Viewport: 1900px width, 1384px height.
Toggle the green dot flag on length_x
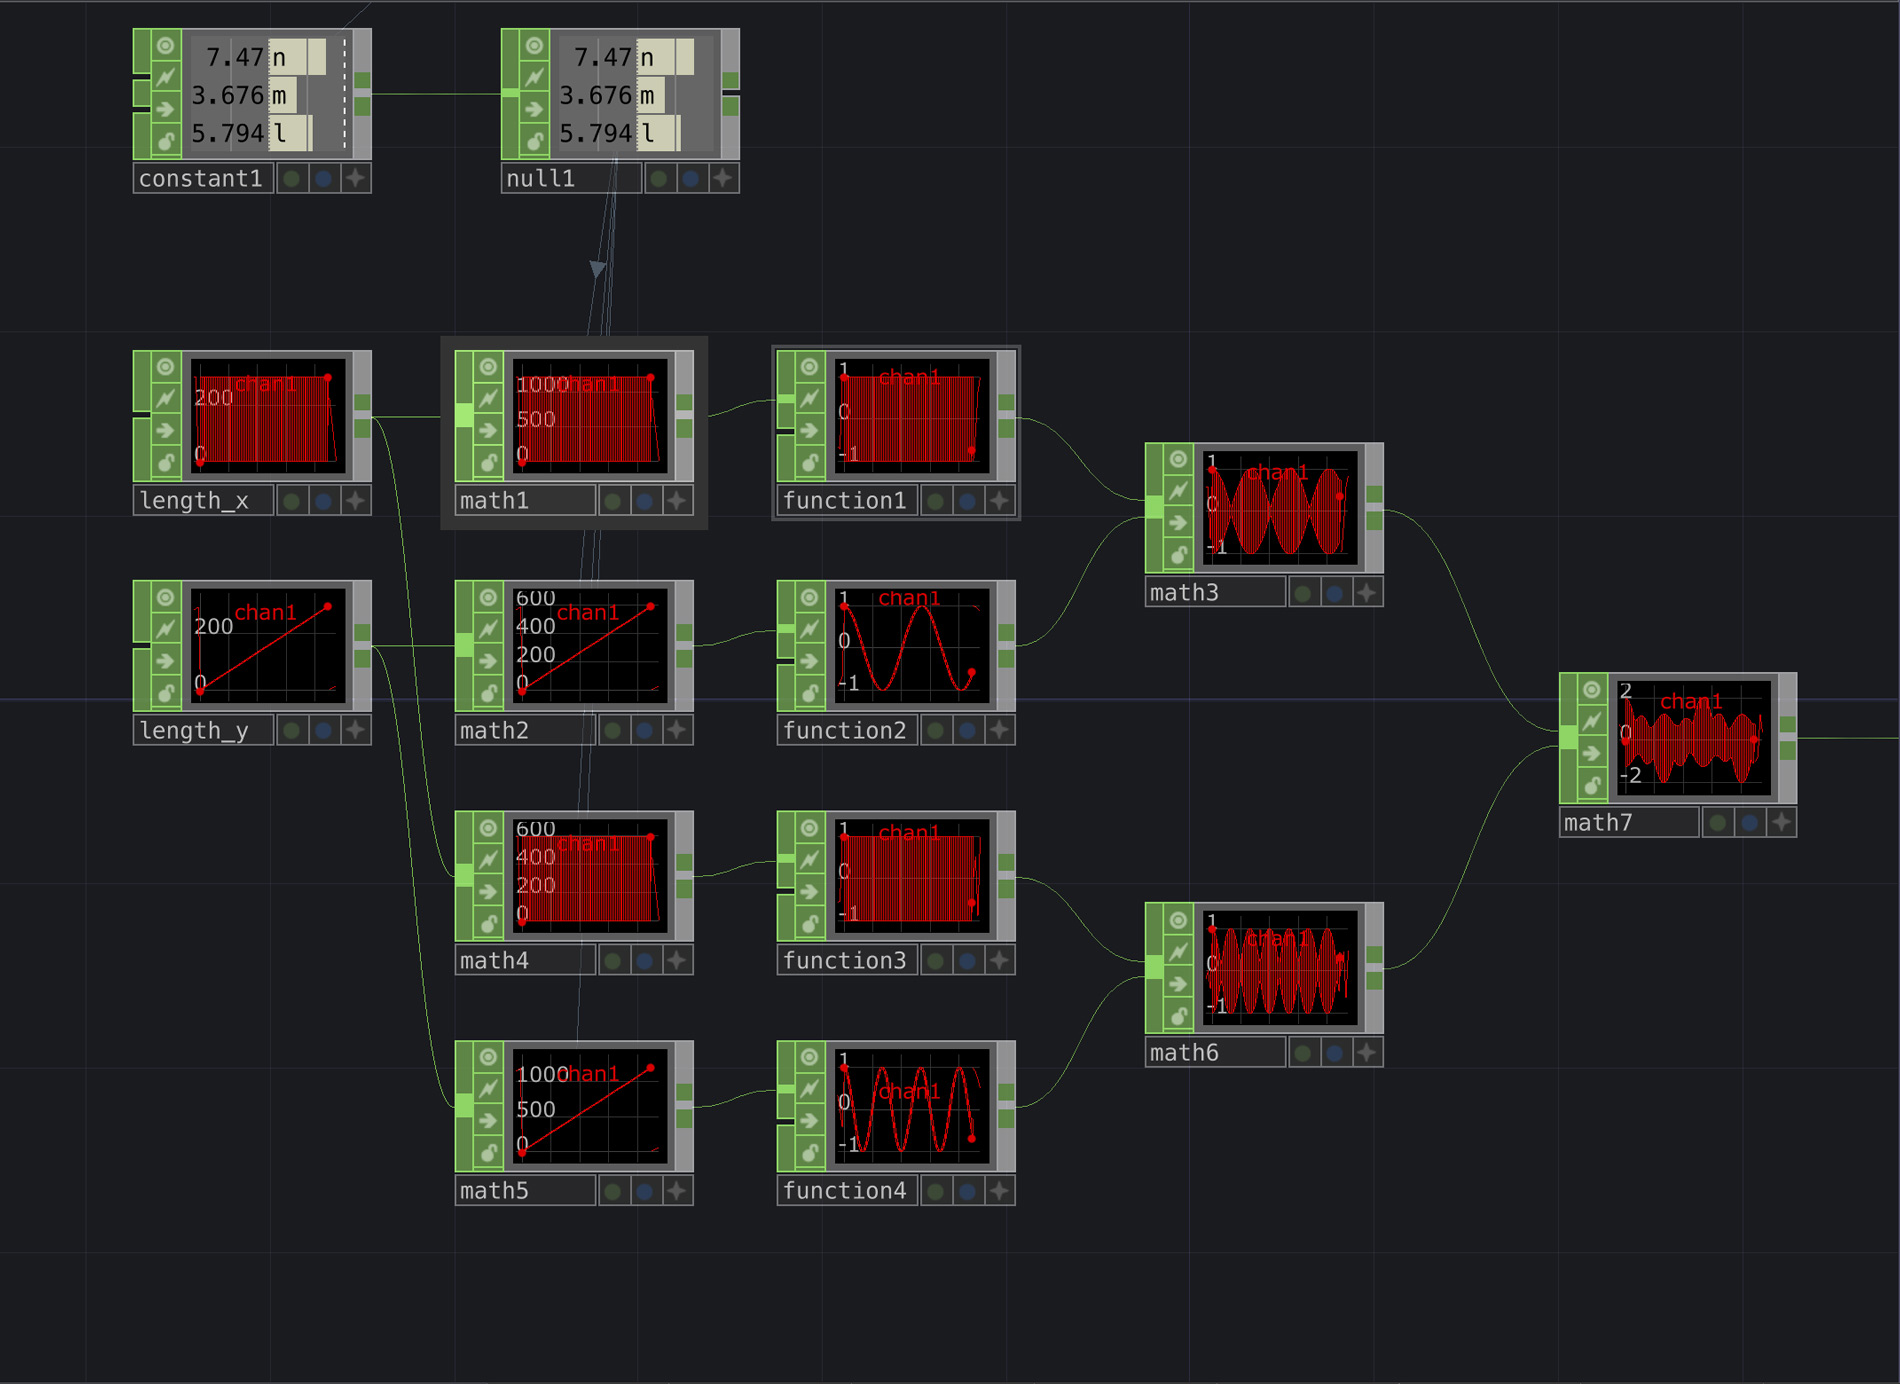click(292, 501)
